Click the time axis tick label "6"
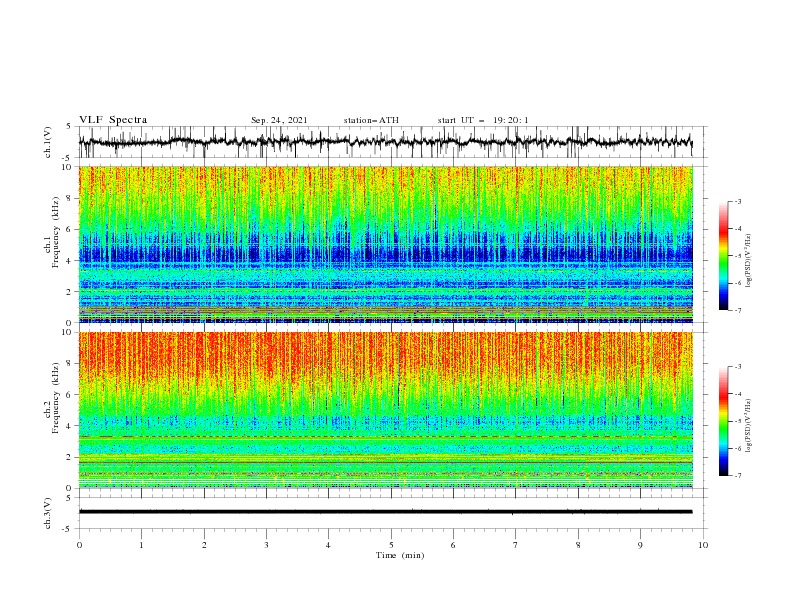Viewport: 792px width, 612px height. point(453,545)
